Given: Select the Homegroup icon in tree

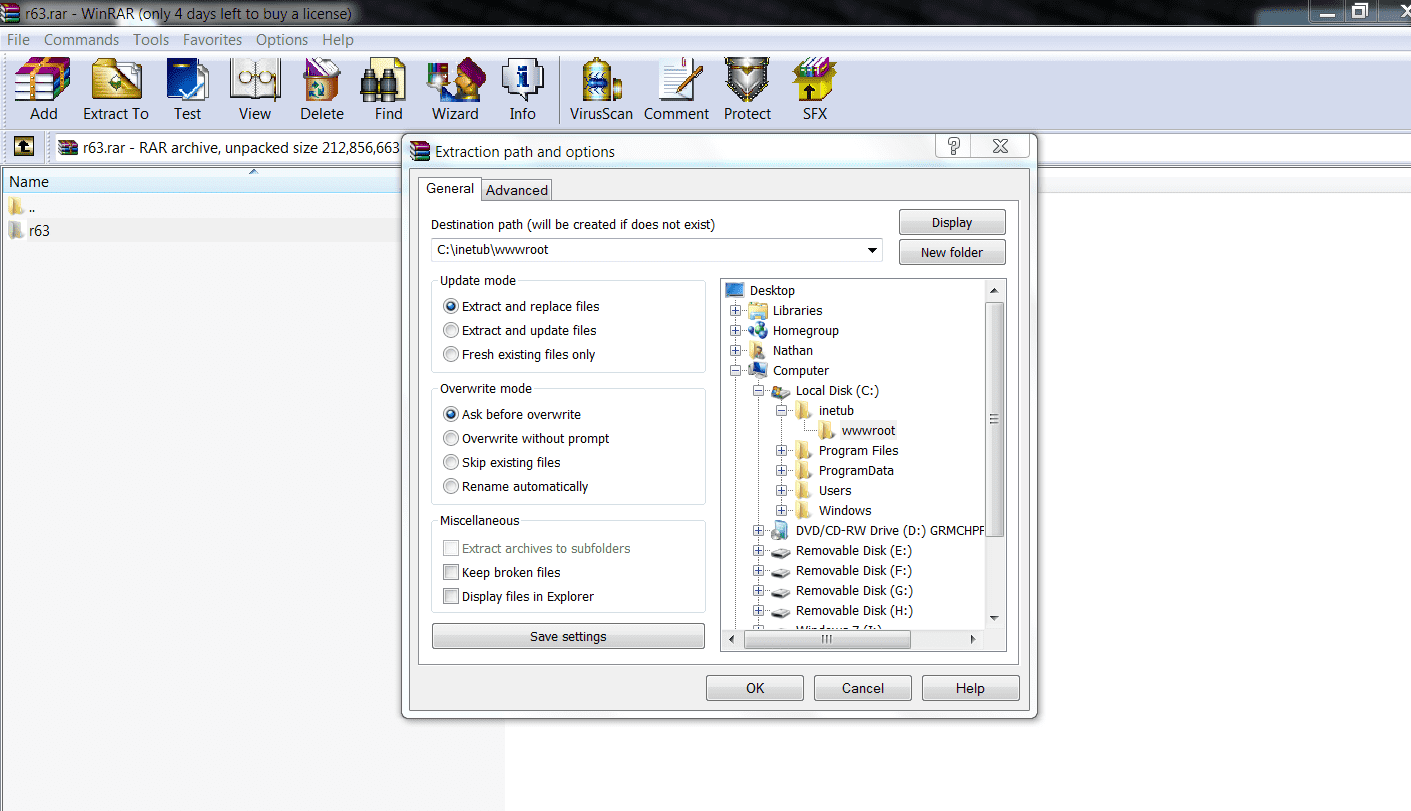Looking at the screenshot, I should coord(758,330).
